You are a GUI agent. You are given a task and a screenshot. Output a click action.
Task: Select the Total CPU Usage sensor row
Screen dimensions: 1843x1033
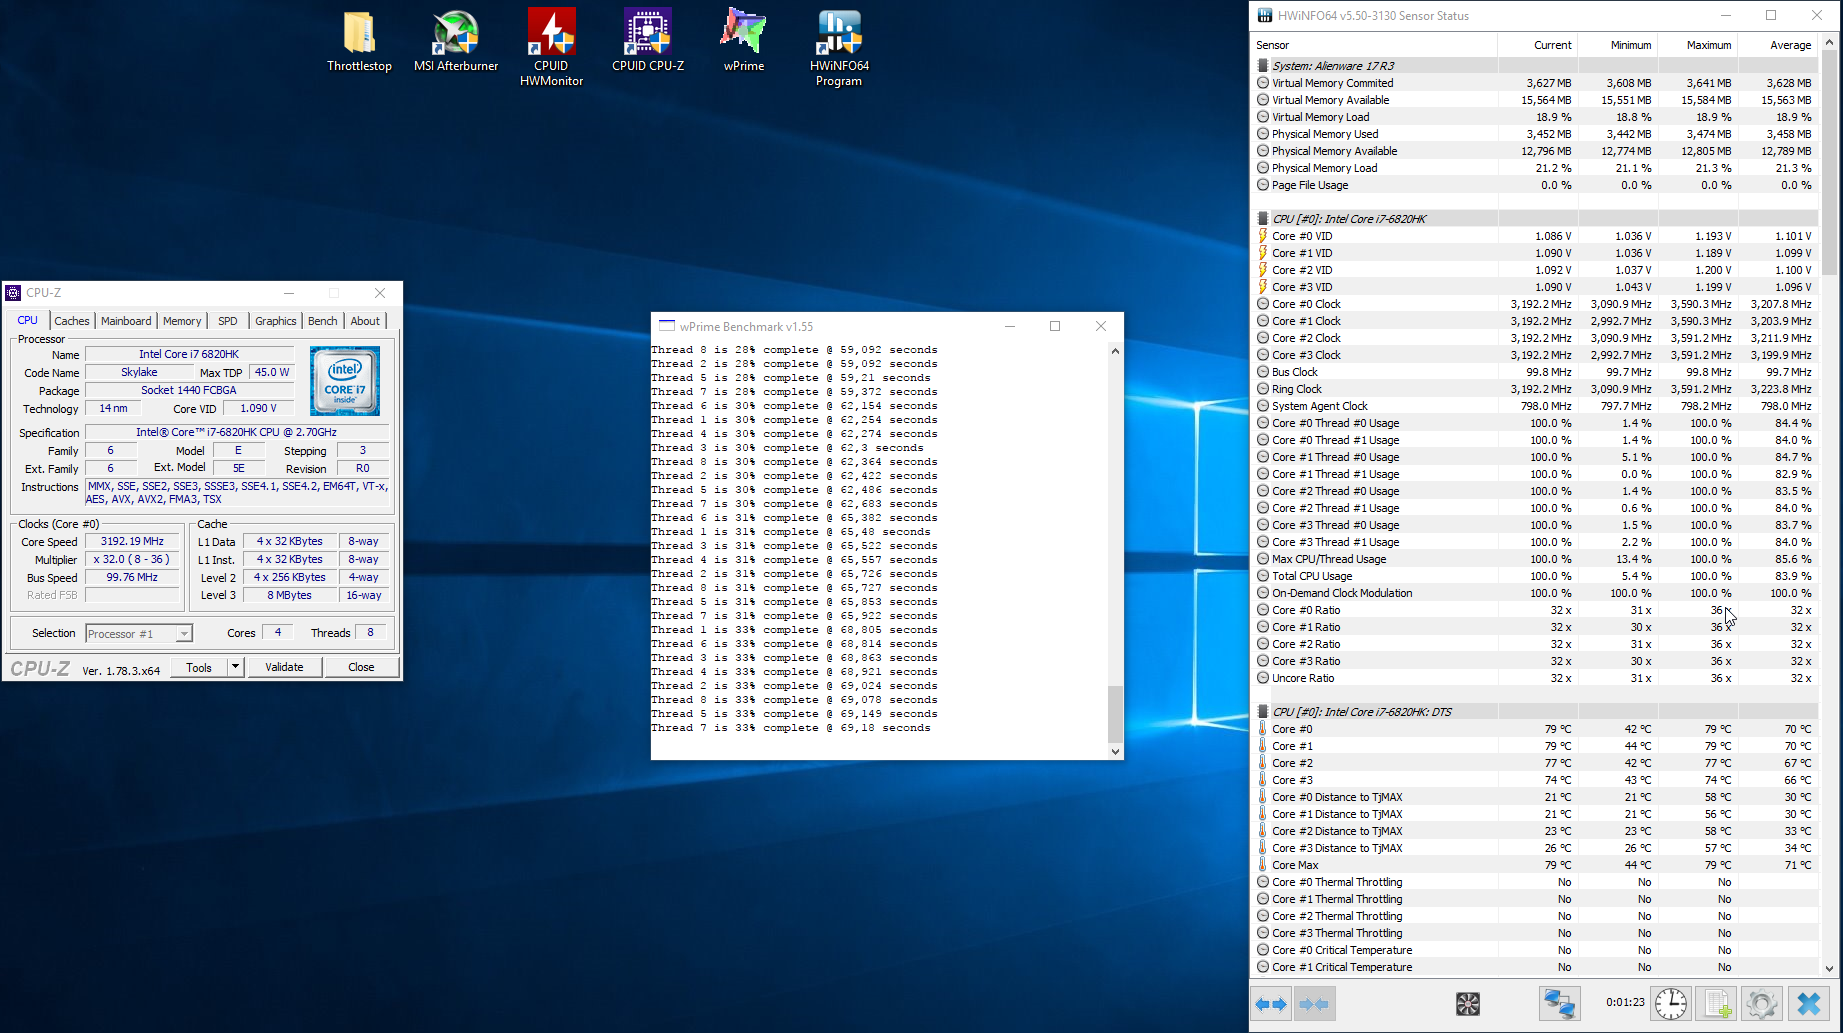[1535, 576]
